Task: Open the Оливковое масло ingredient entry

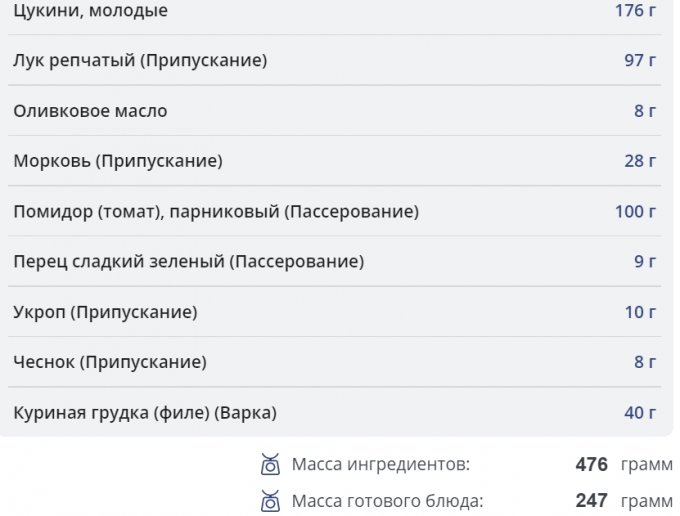Action: click(x=90, y=111)
